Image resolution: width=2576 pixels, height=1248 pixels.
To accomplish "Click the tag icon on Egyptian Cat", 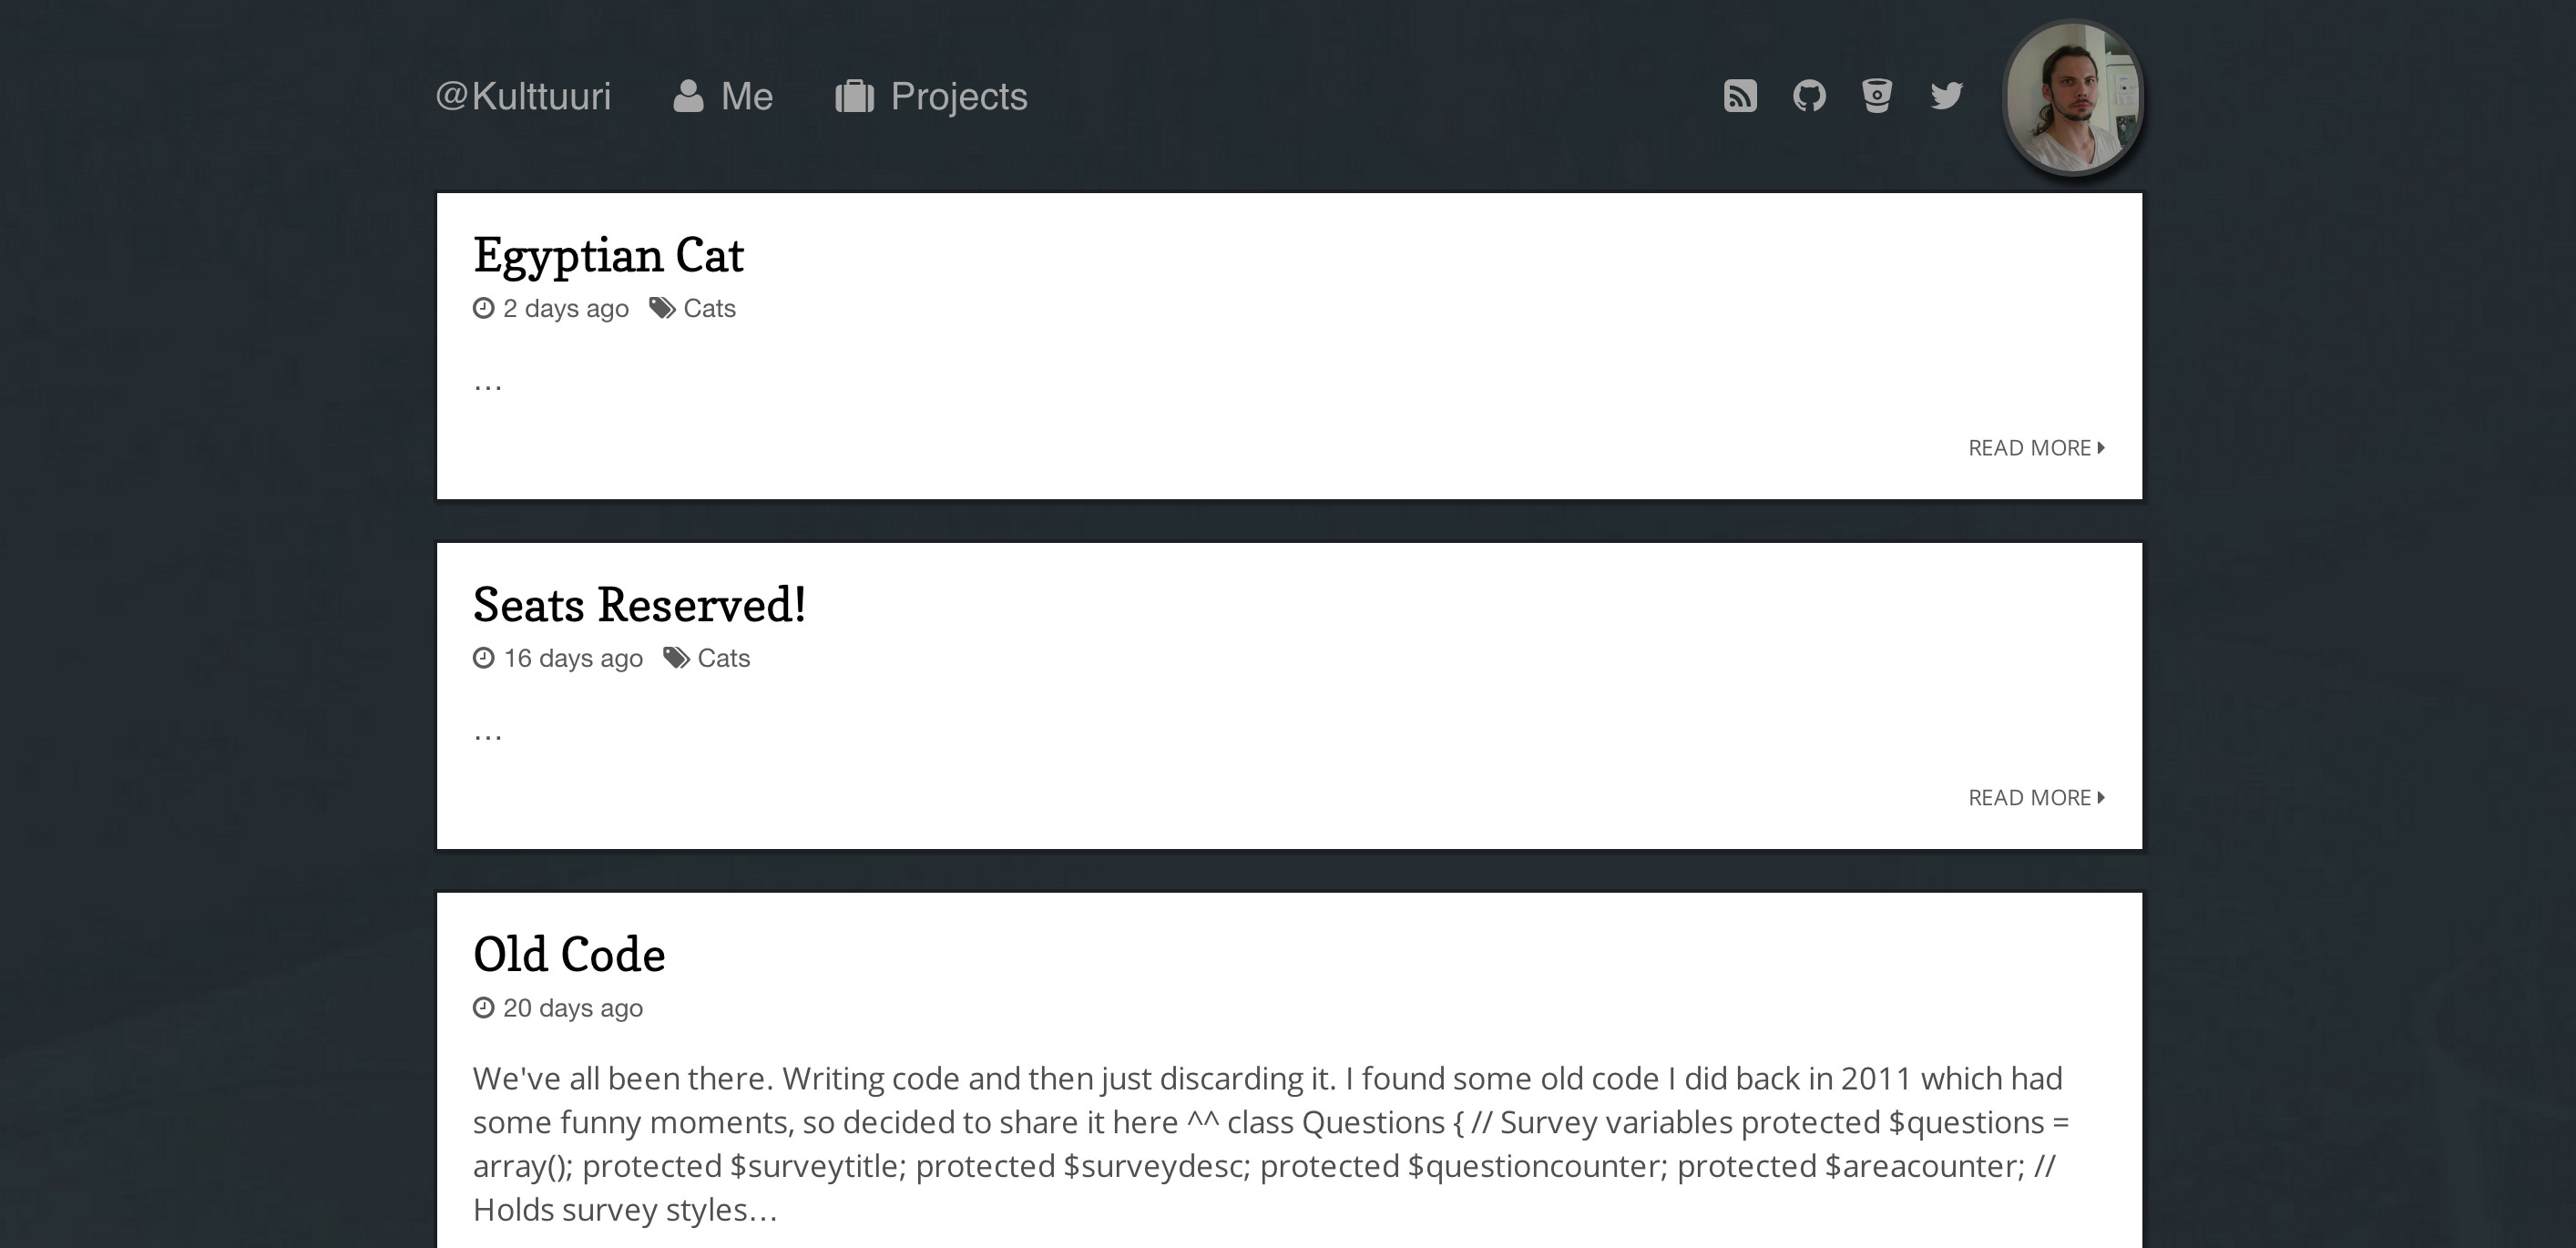I will [x=662, y=308].
